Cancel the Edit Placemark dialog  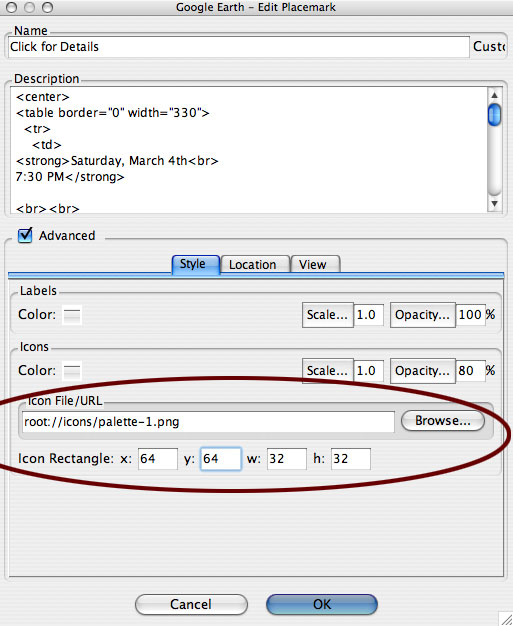pyautogui.click(x=191, y=604)
